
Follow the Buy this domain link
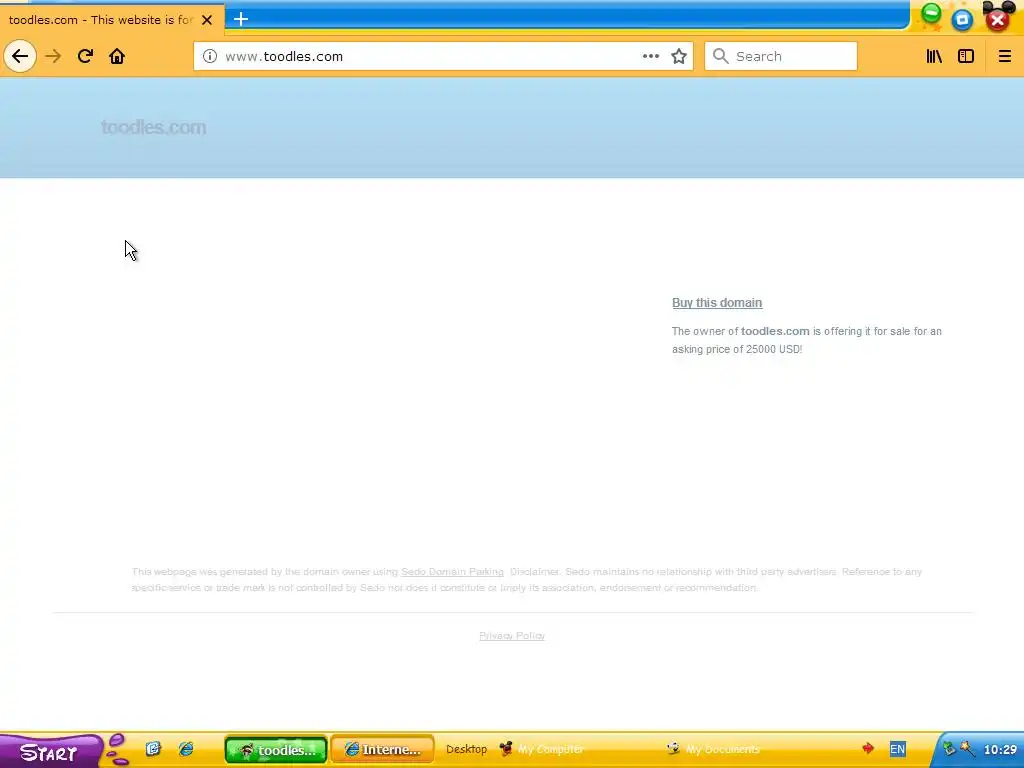tap(717, 303)
